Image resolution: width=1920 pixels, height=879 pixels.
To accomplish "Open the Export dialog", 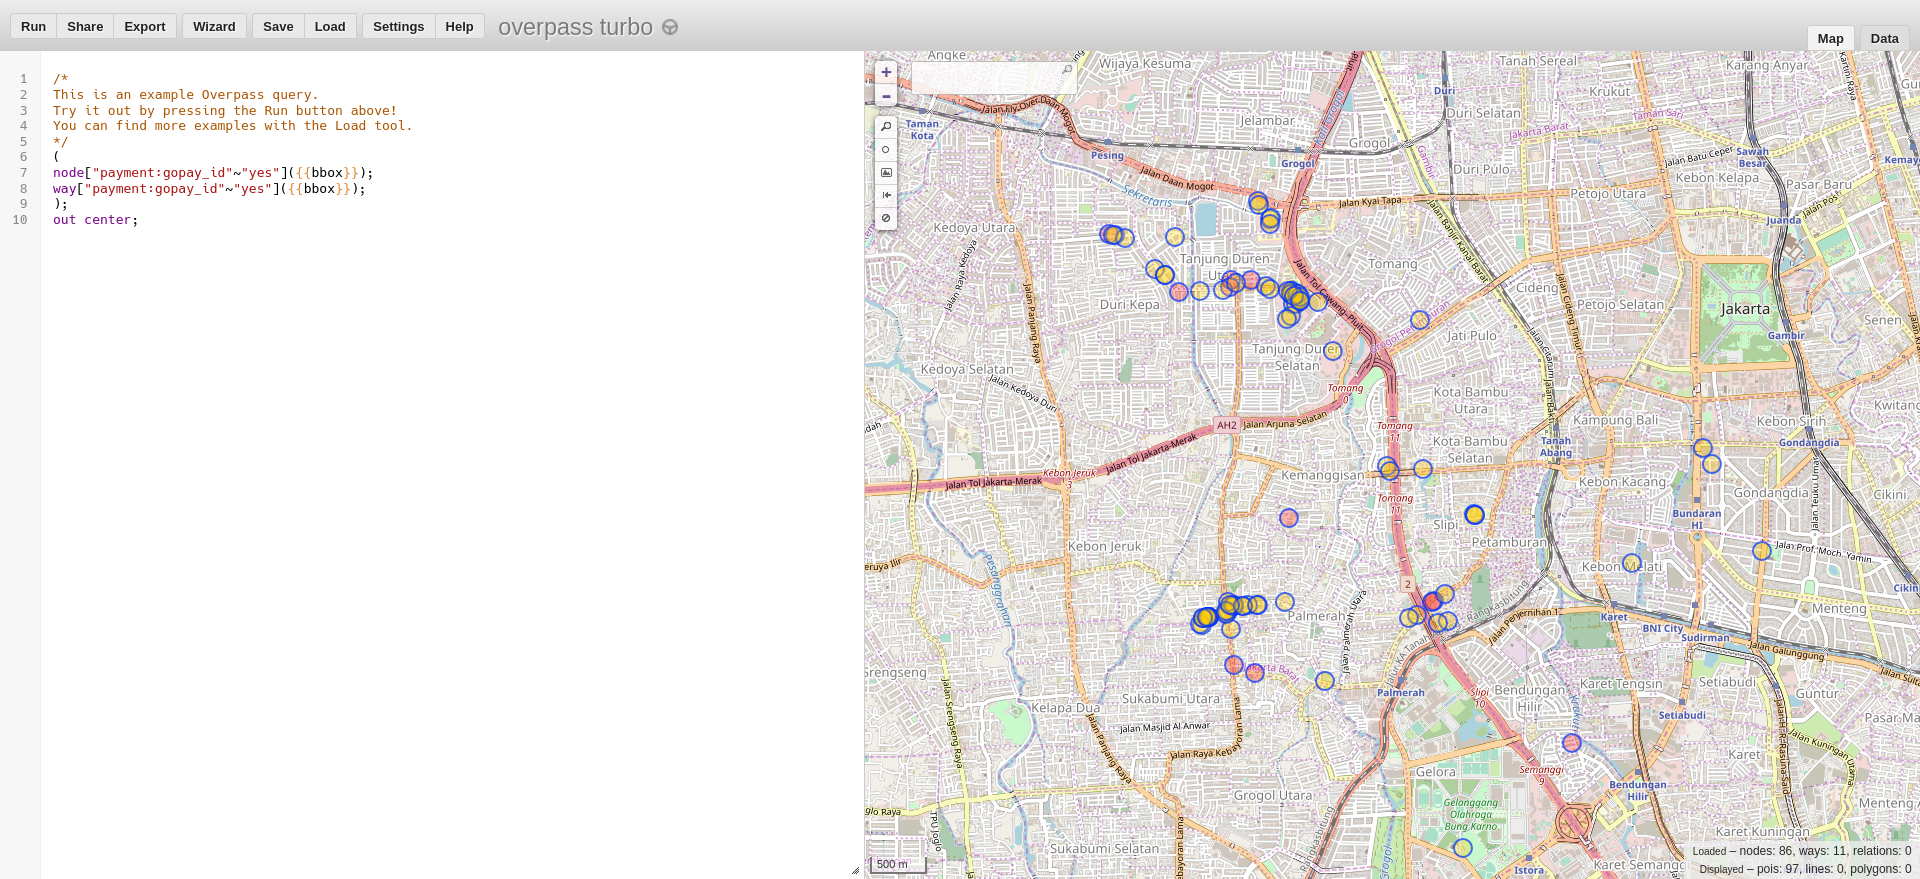I will (x=145, y=26).
